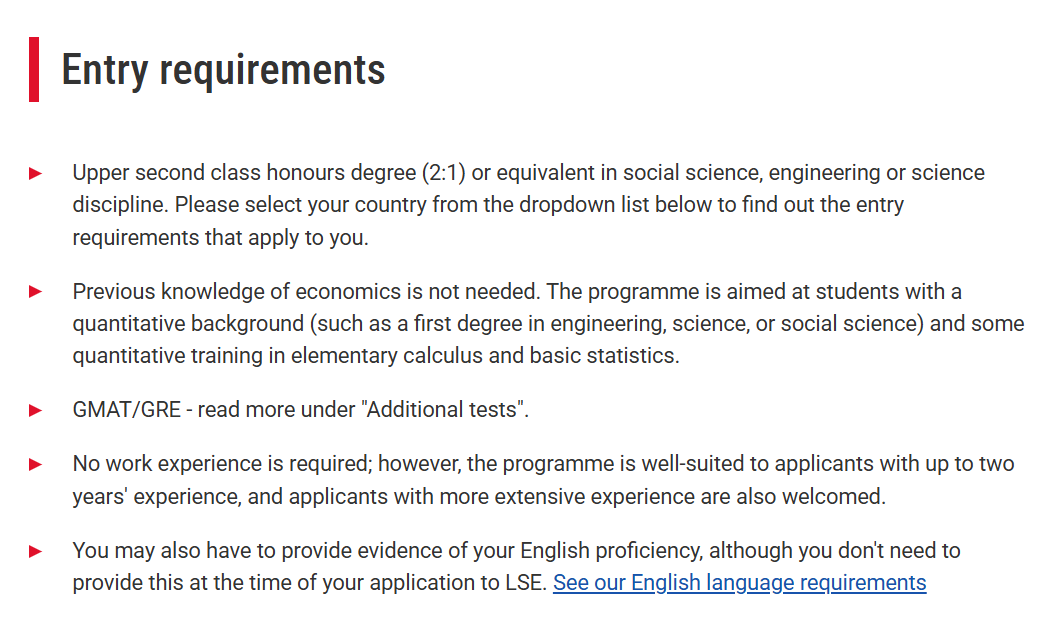This screenshot has height=625, width=1053.
Task: Click the Entry requirements heading
Action: pos(224,70)
